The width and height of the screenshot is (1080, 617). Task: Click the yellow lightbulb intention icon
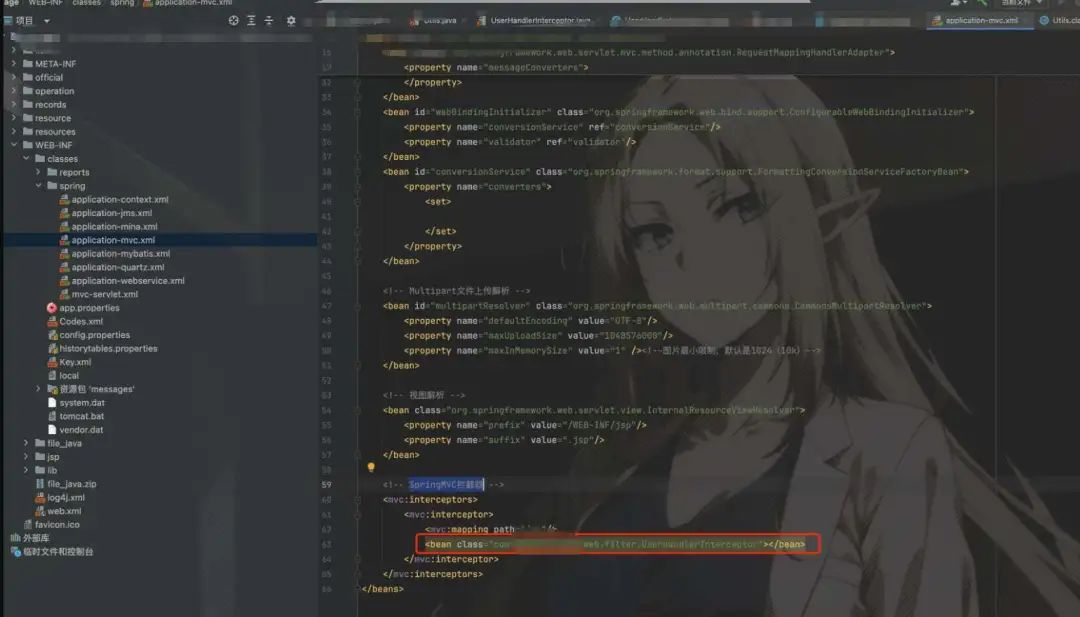pyautogui.click(x=371, y=468)
